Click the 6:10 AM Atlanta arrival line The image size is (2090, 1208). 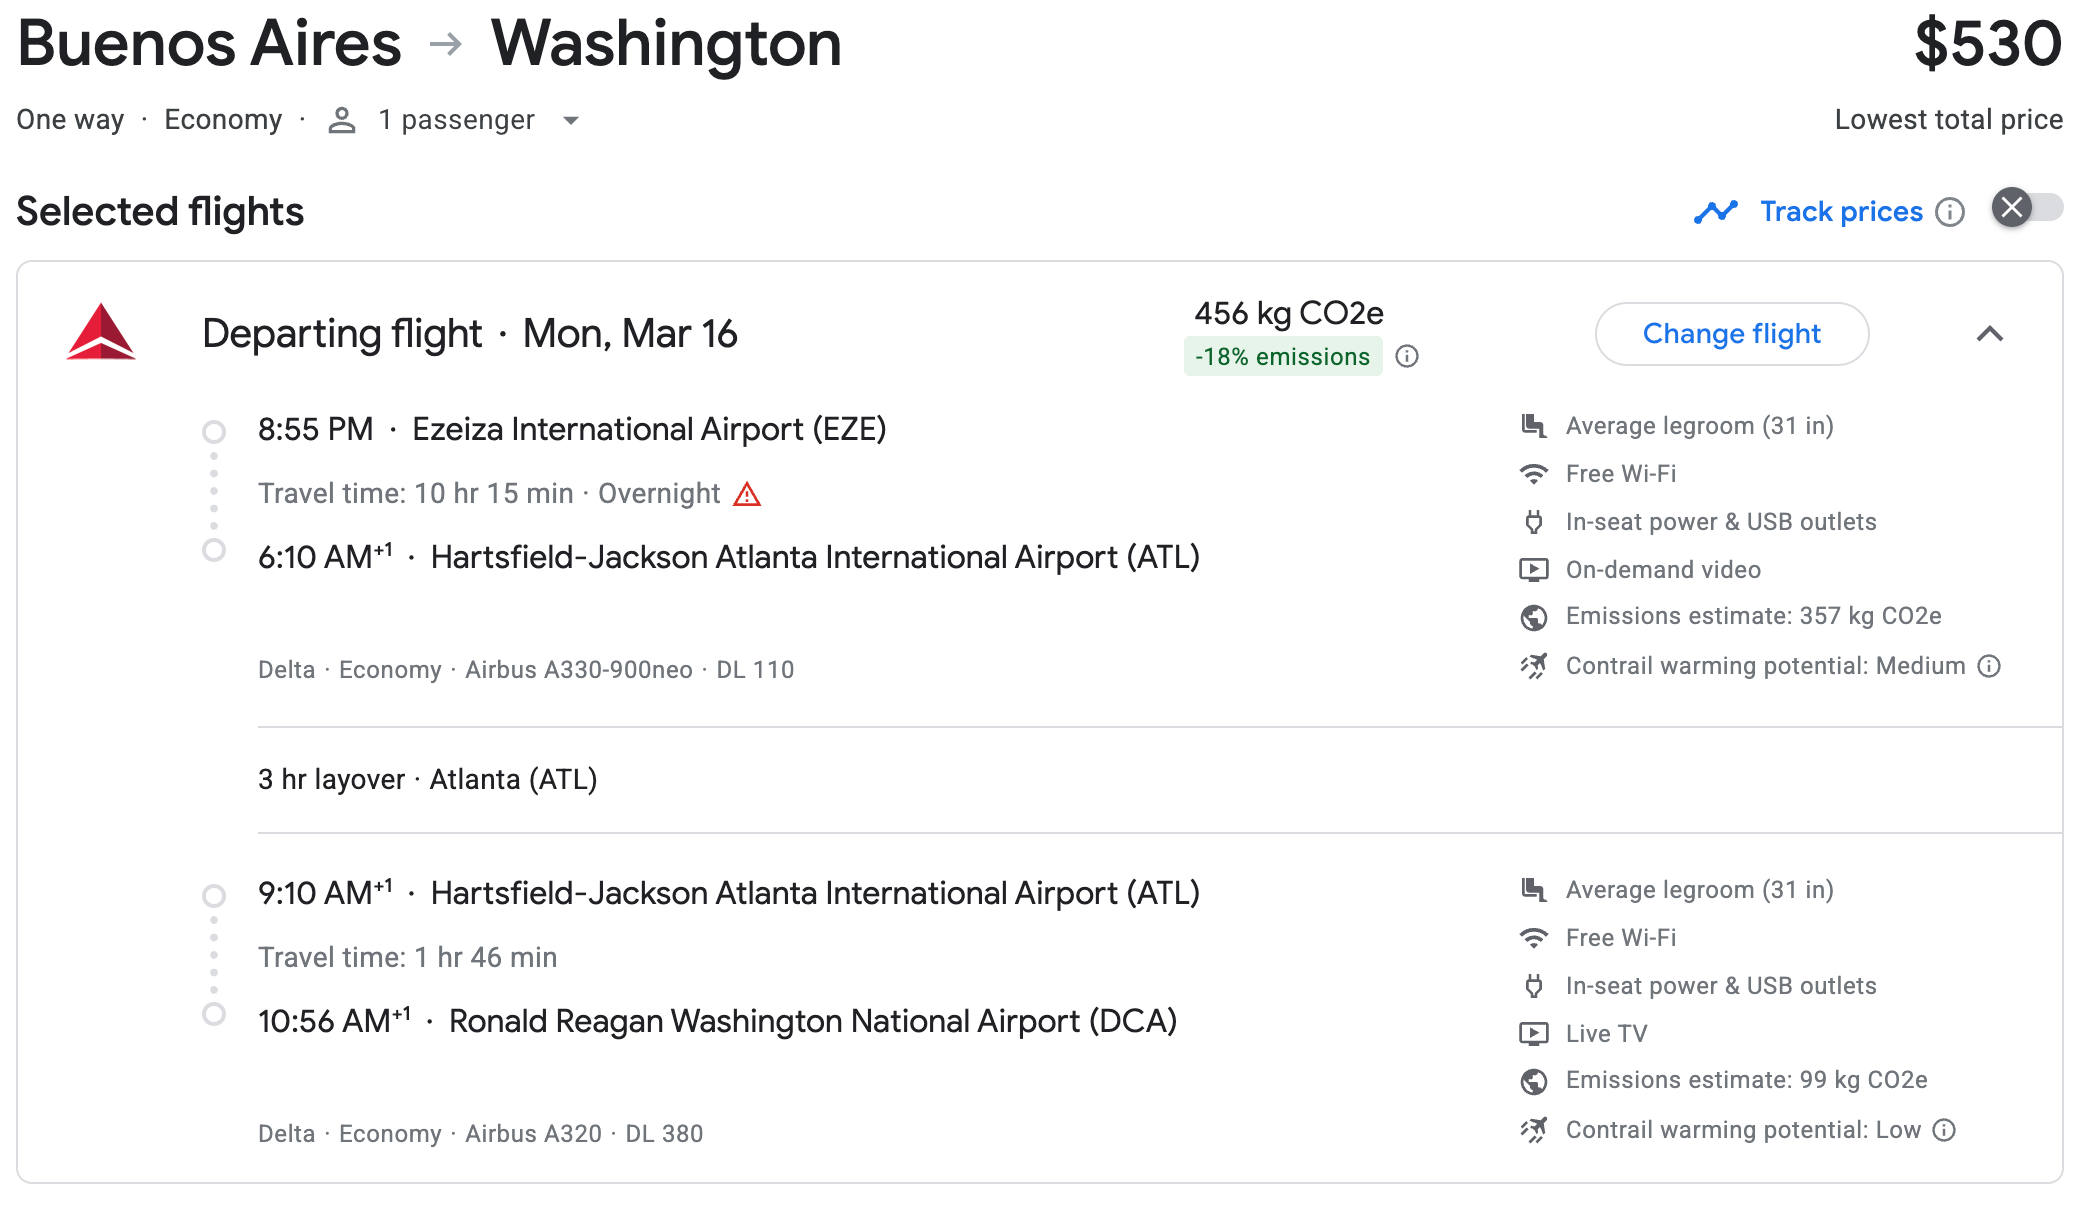(729, 558)
